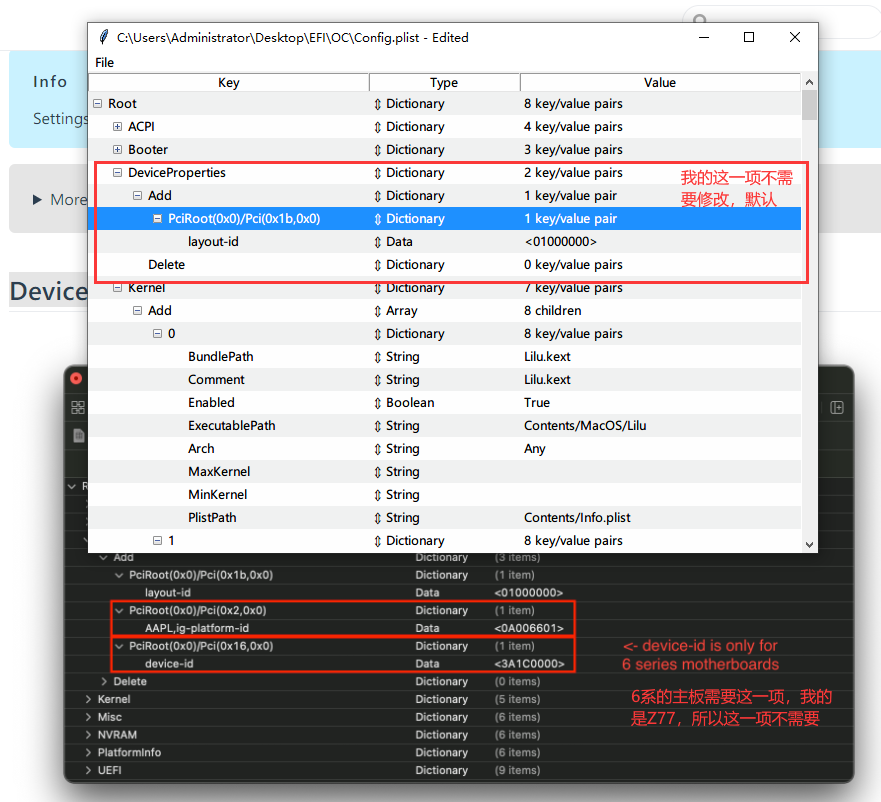Viewport: 881px width, 802px height.
Task: Expand the Booter entry
Action: (117, 150)
